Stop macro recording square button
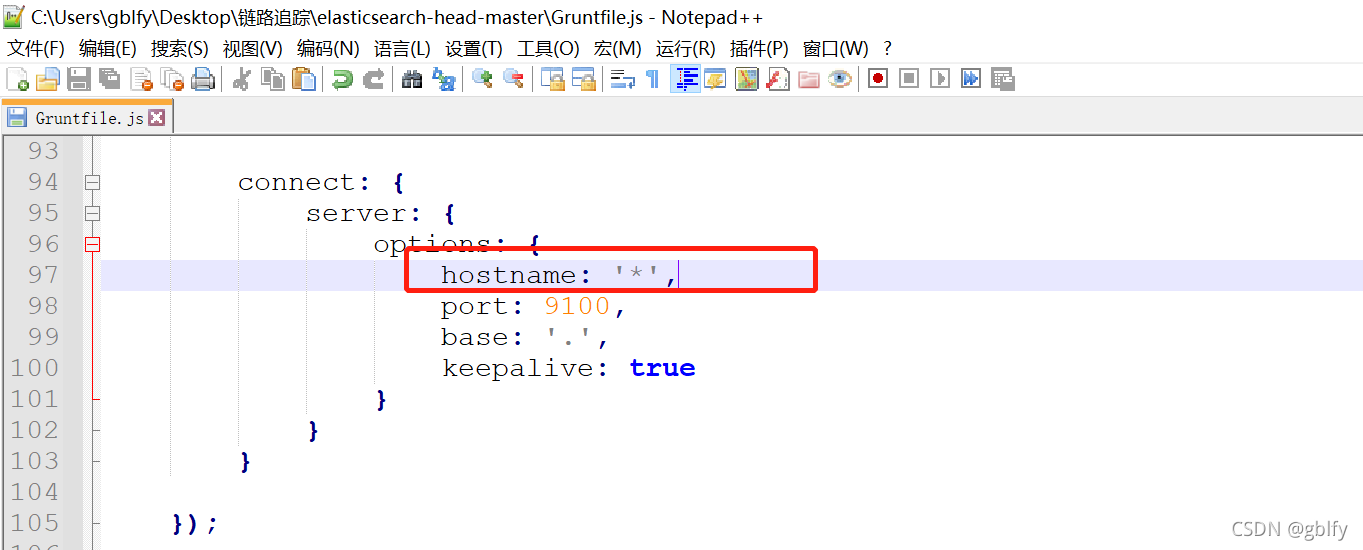 [x=909, y=79]
